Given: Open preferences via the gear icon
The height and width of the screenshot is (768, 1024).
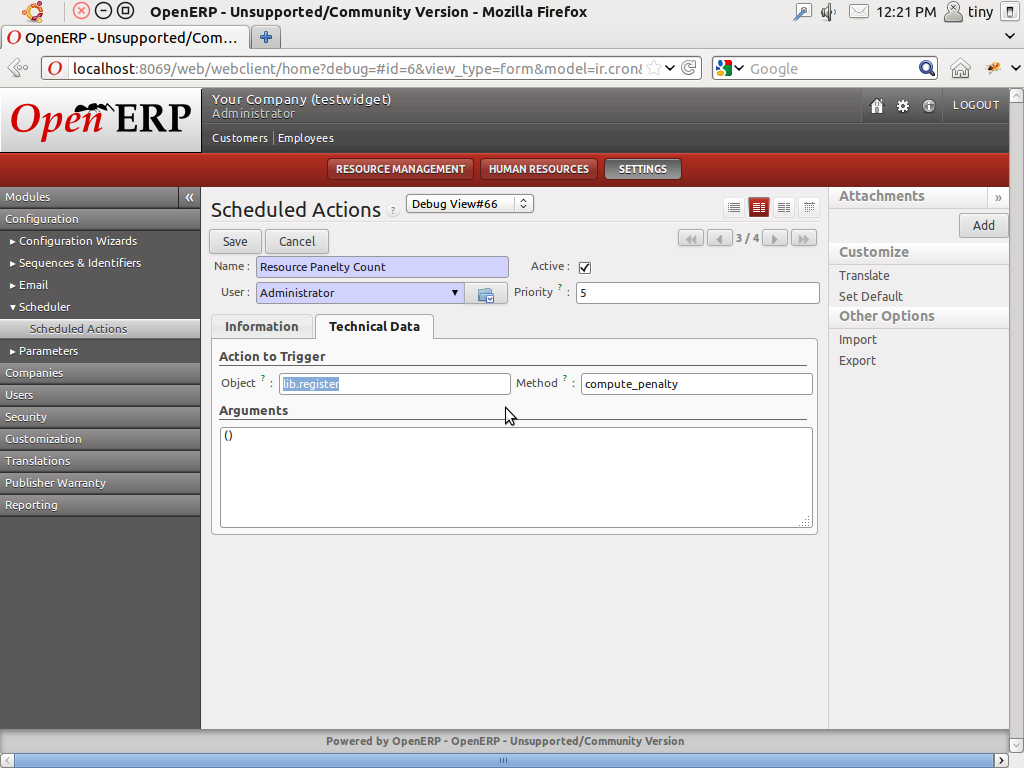Looking at the screenshot, I should [903, 104].
